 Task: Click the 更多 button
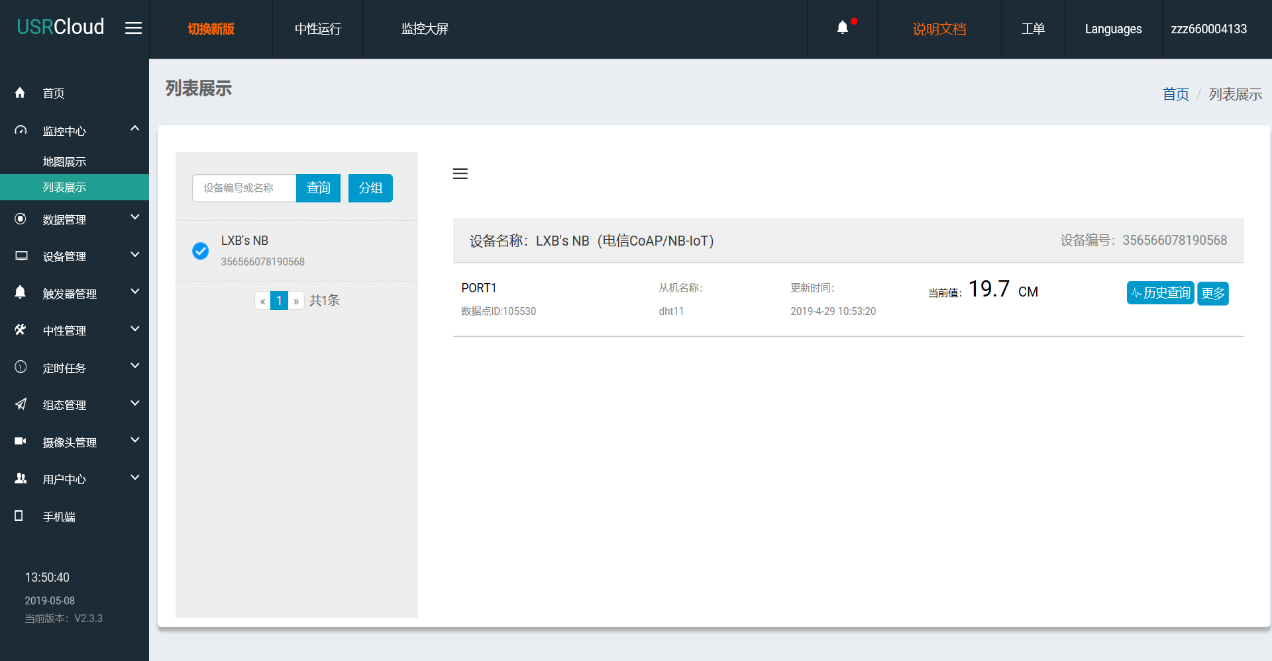[x=1213, y=293]
